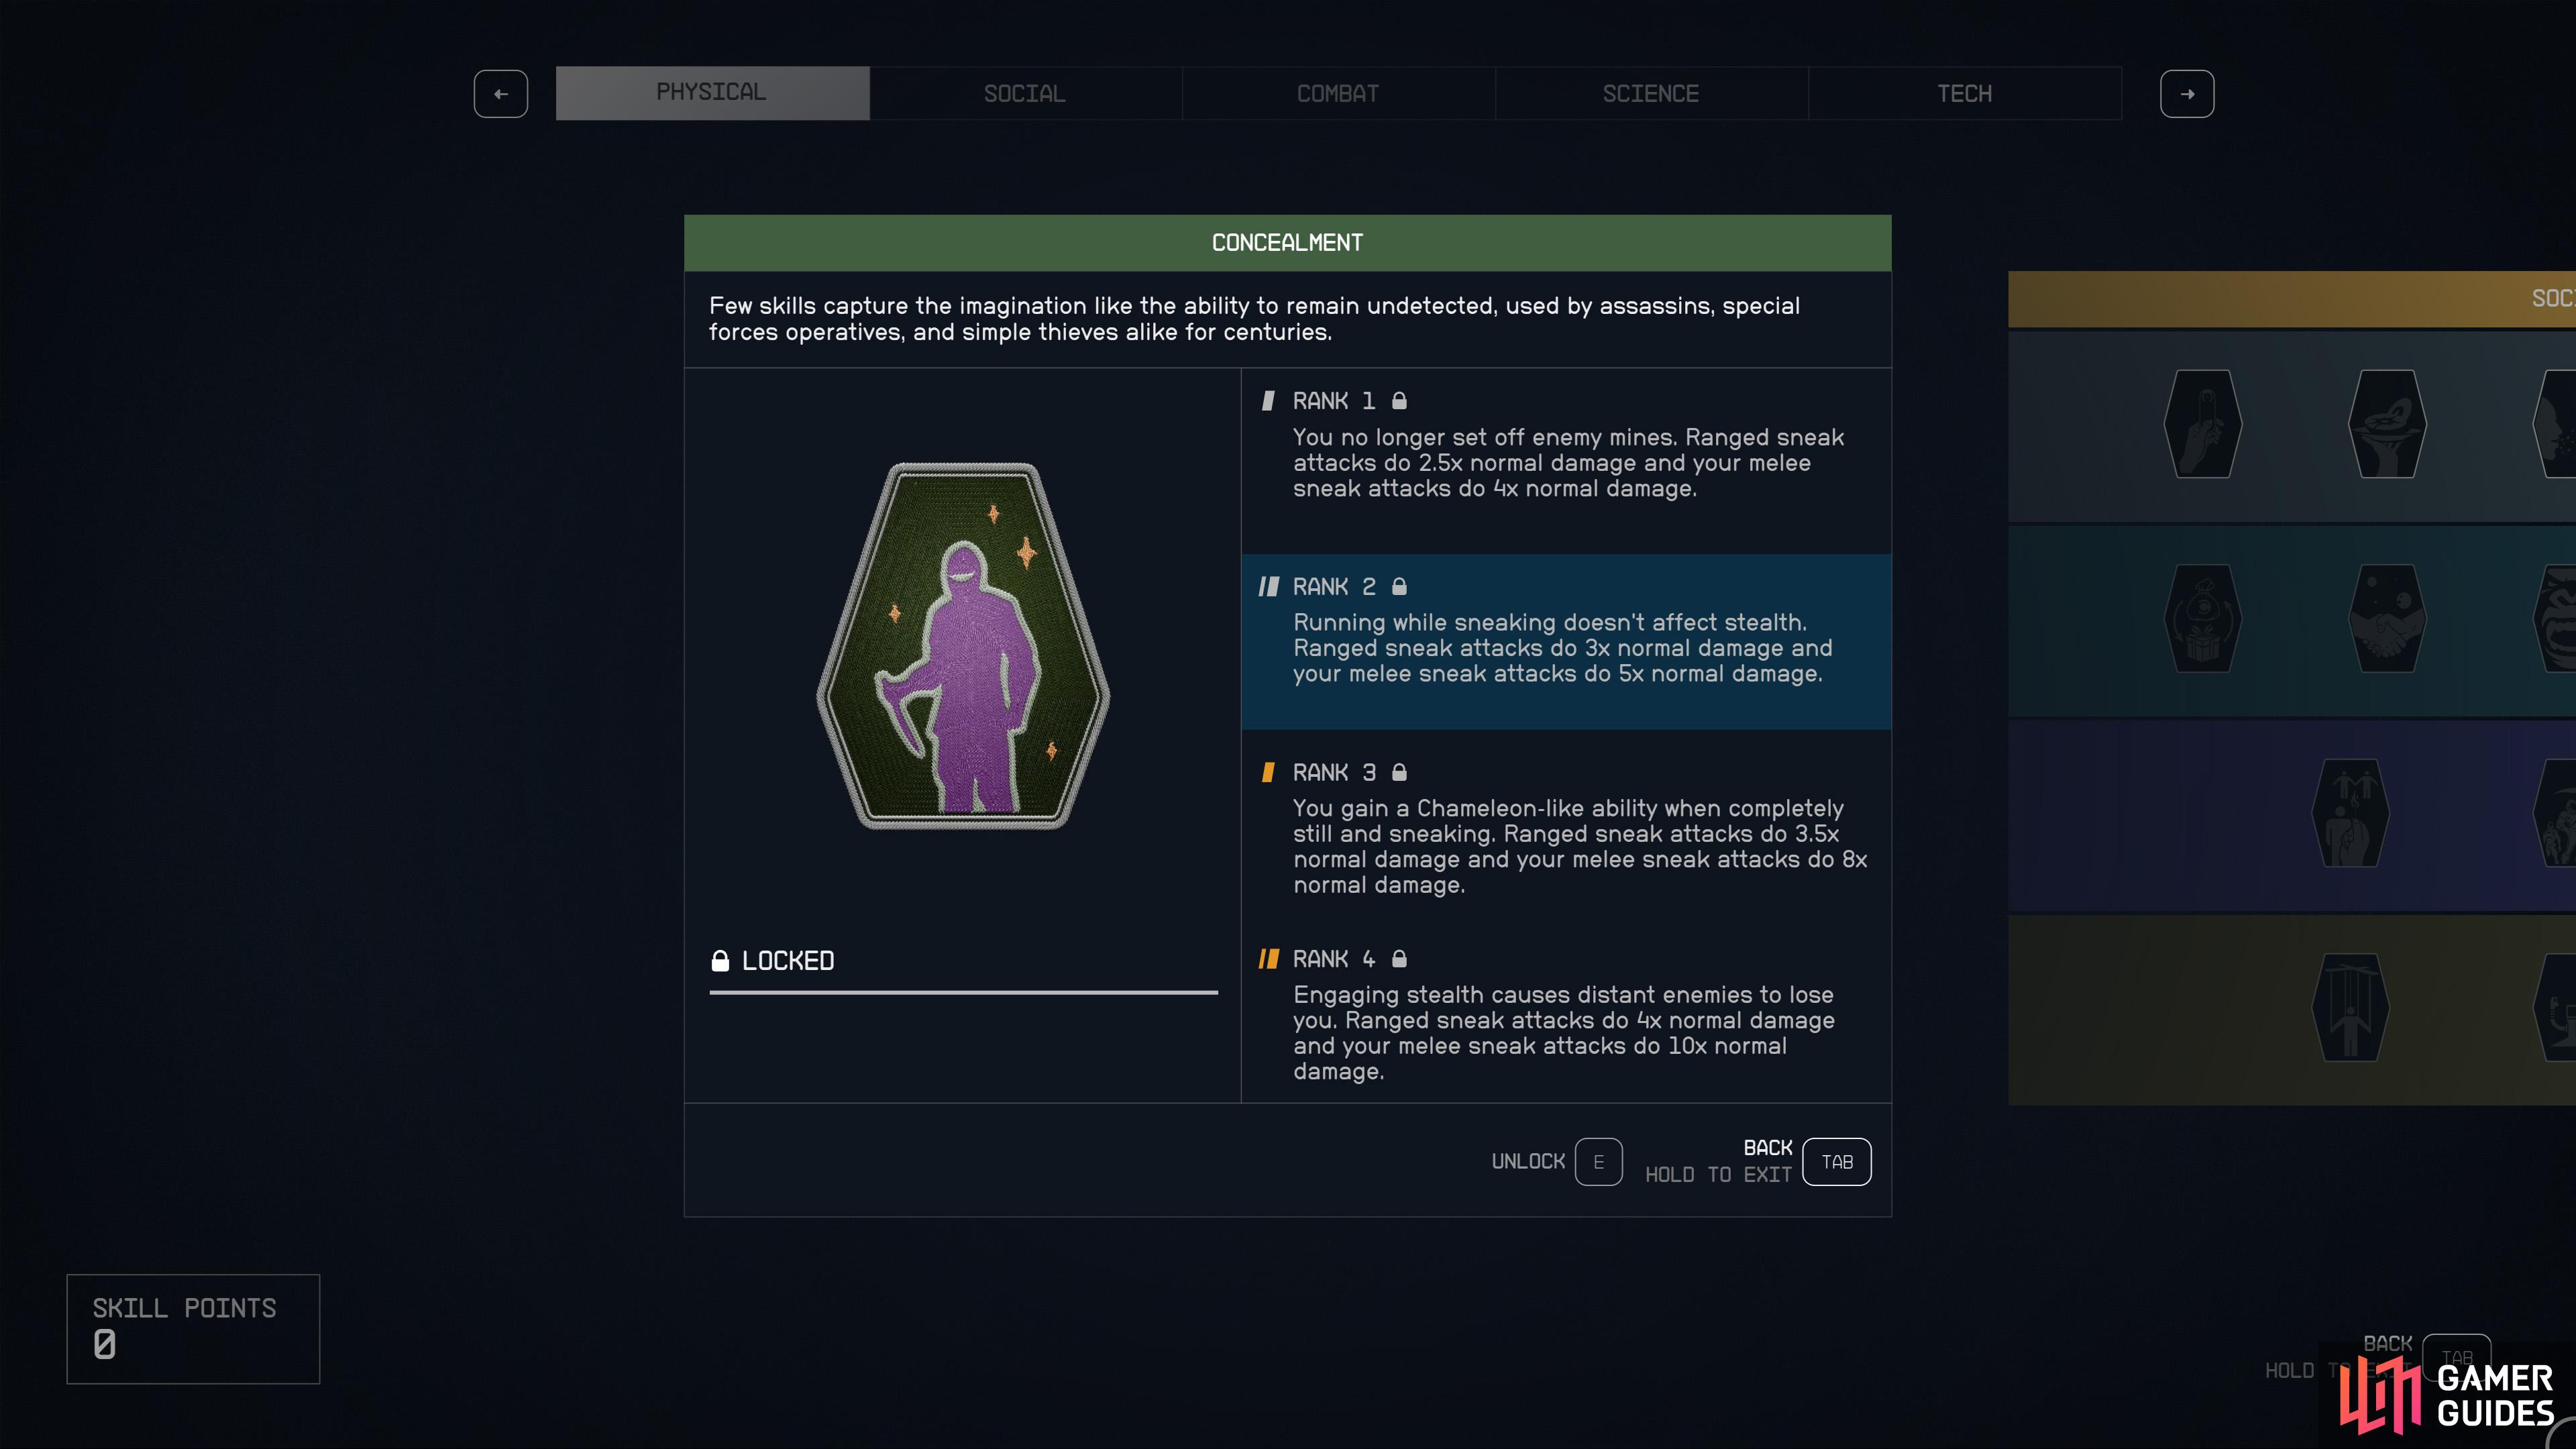The width and height of the screenshot is (2576, 1449).
Task: Click the Rank 4 engaging stealth description
Action: (x=1564, y=1033)
